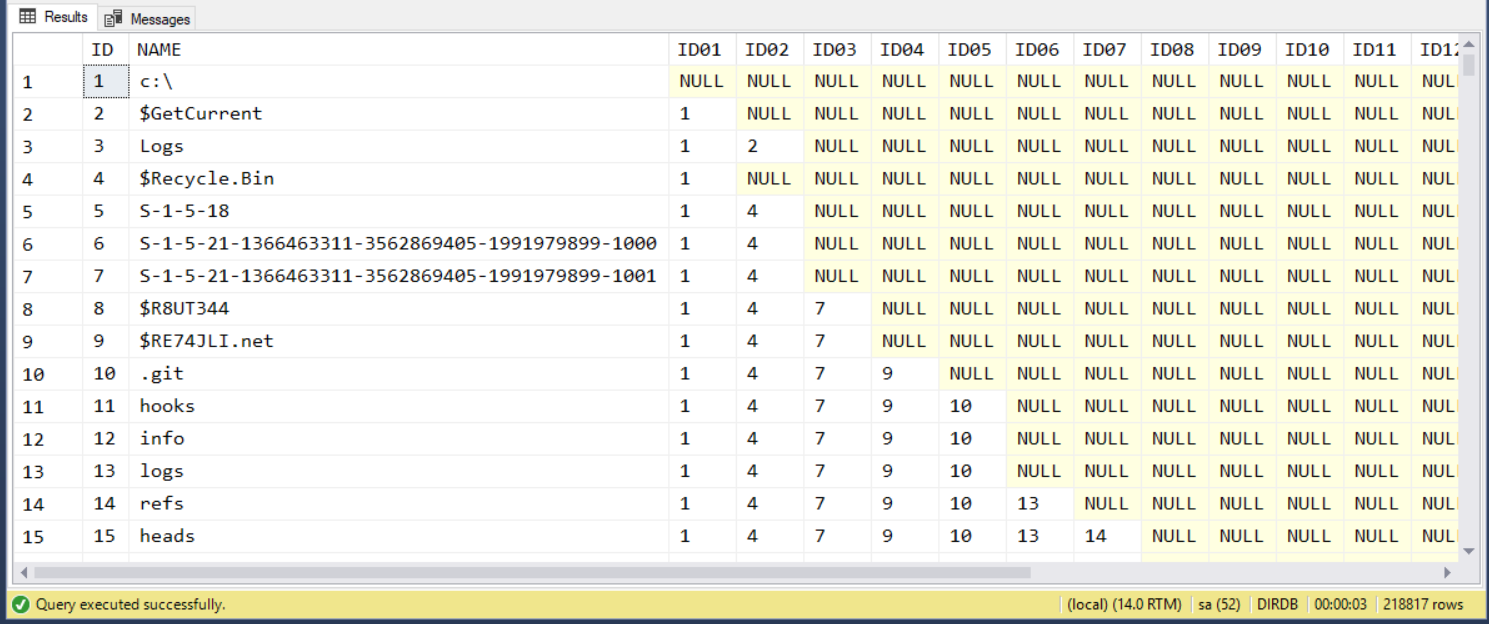The image size is (1489, 624).
Task: Click the ID01 column header
Action: (x=699, y=49)
